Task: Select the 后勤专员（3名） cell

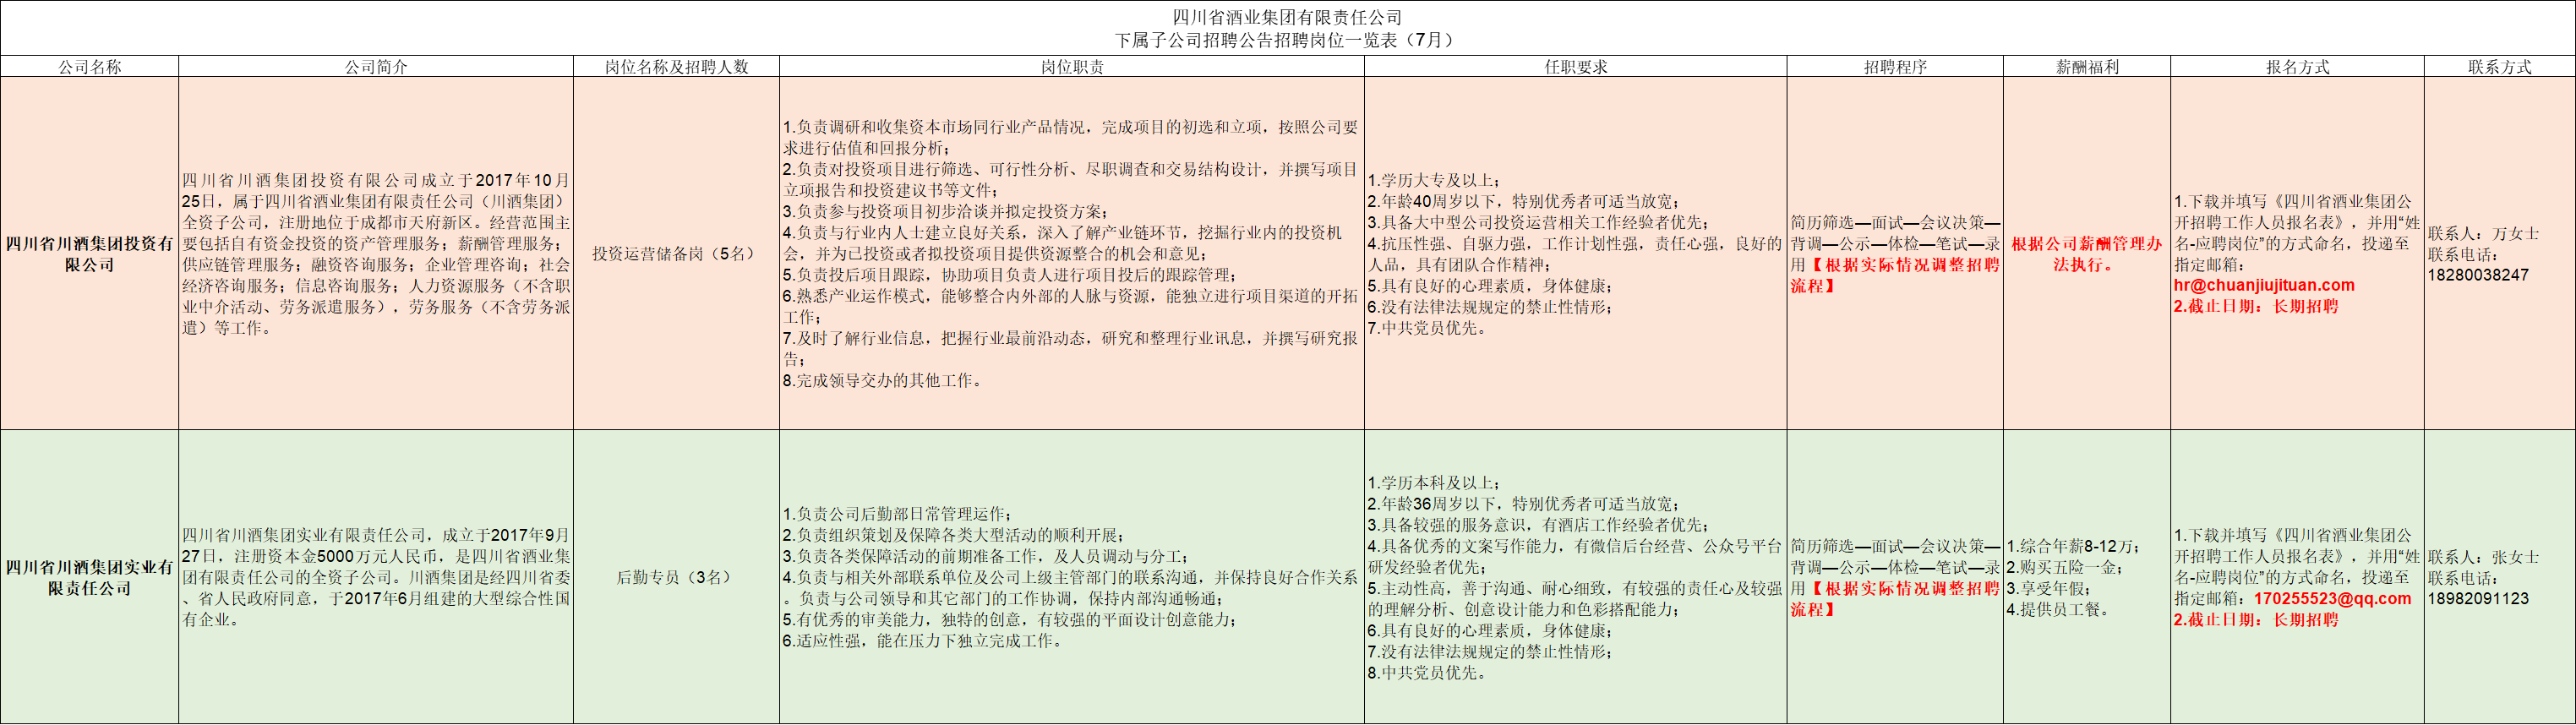Action: [676, 577]
